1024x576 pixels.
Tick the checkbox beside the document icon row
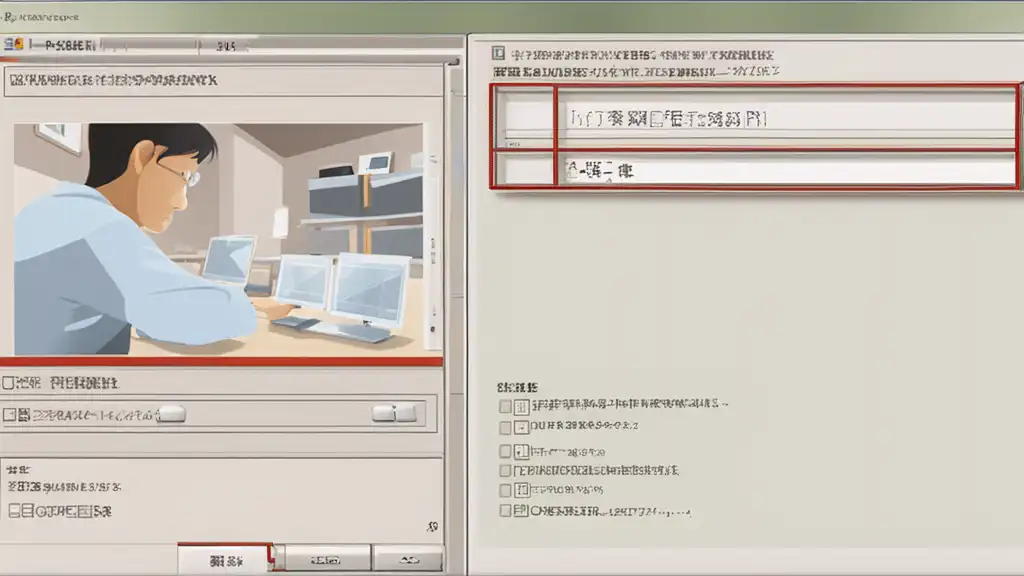tap(8, 415)
